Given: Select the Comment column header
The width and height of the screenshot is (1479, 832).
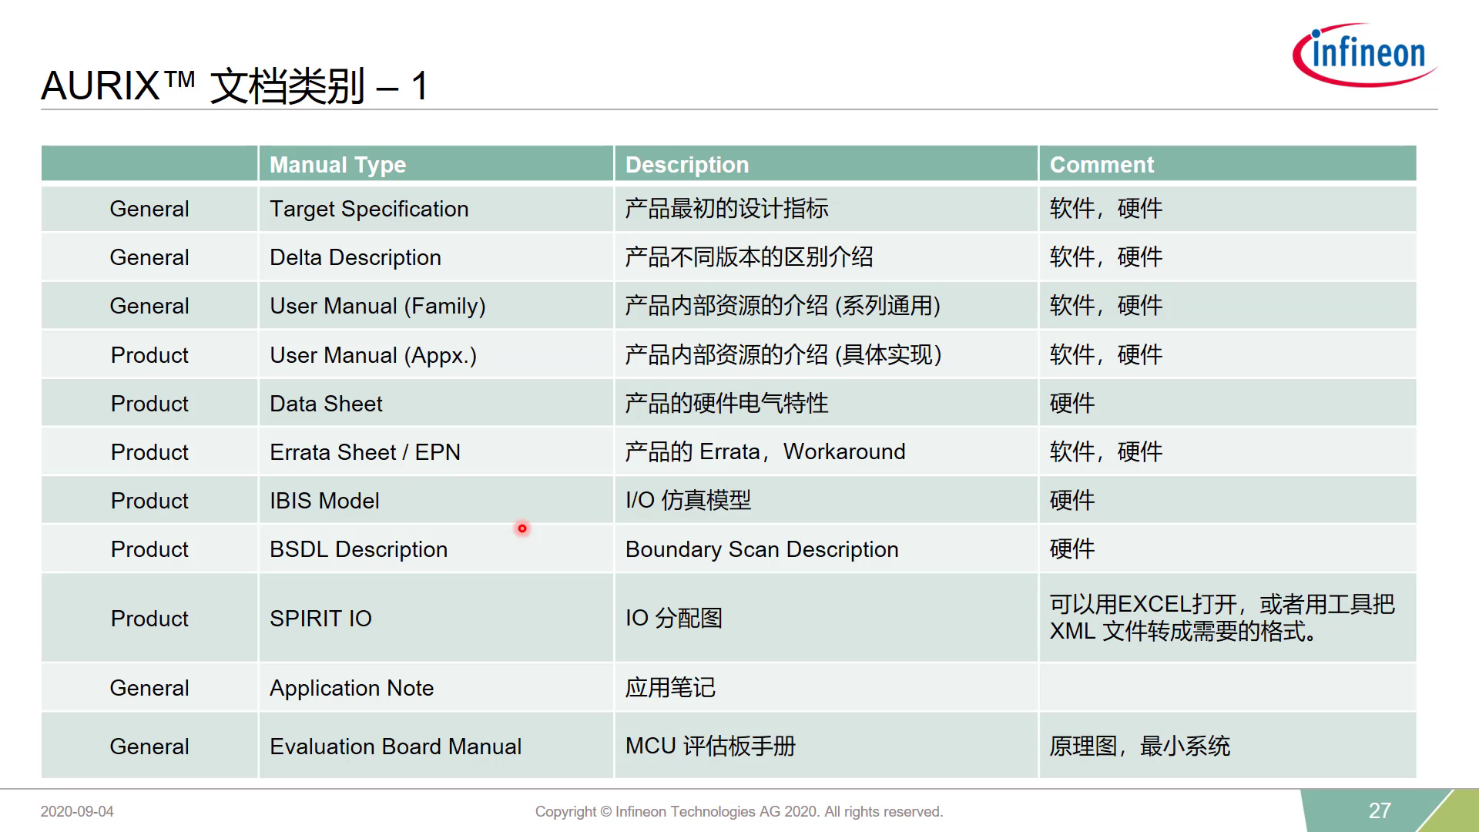Looking at the screenshot, I should pos(1100,164).
